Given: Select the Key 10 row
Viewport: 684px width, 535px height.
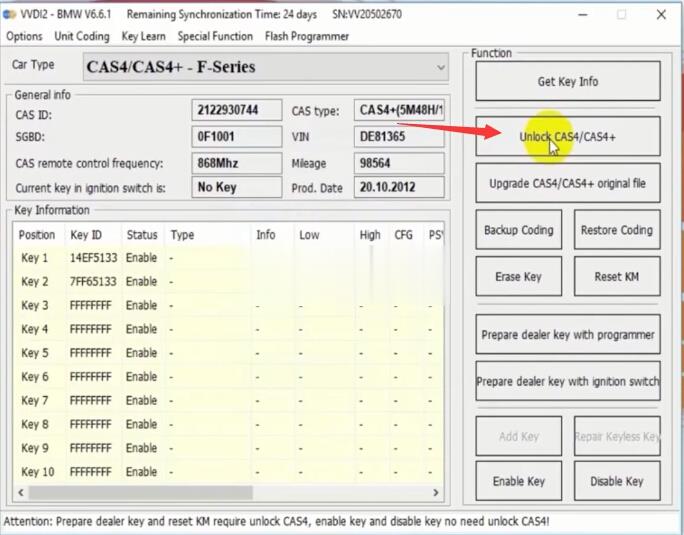Looking at the screenshot, I should point(229,472).
